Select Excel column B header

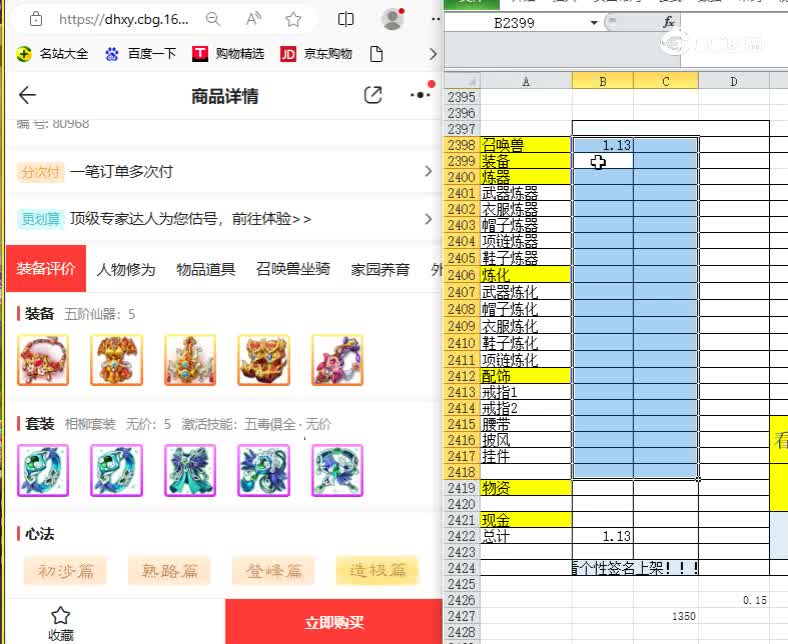click(x=603, y=81)
